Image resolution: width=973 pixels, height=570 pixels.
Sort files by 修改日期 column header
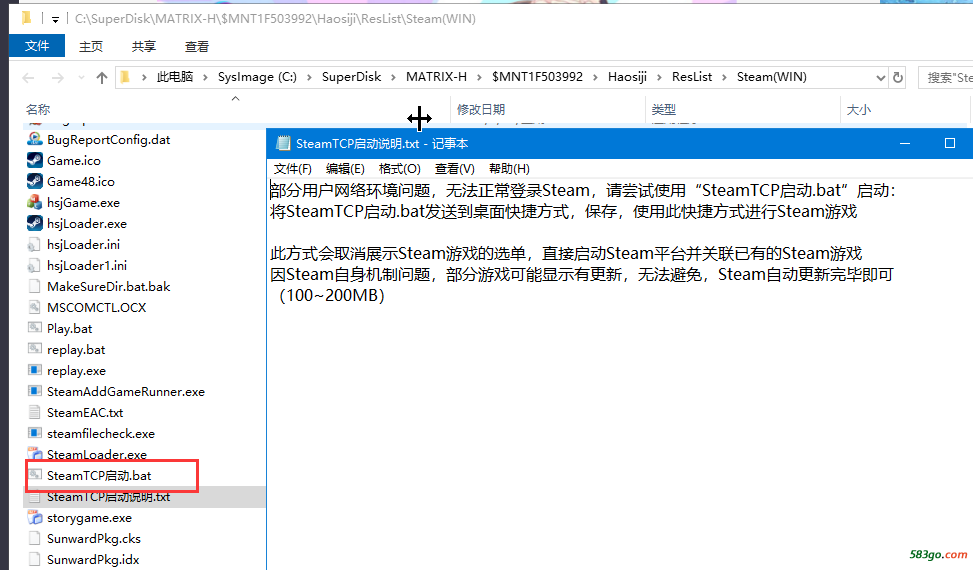click(x=481, y=110)
